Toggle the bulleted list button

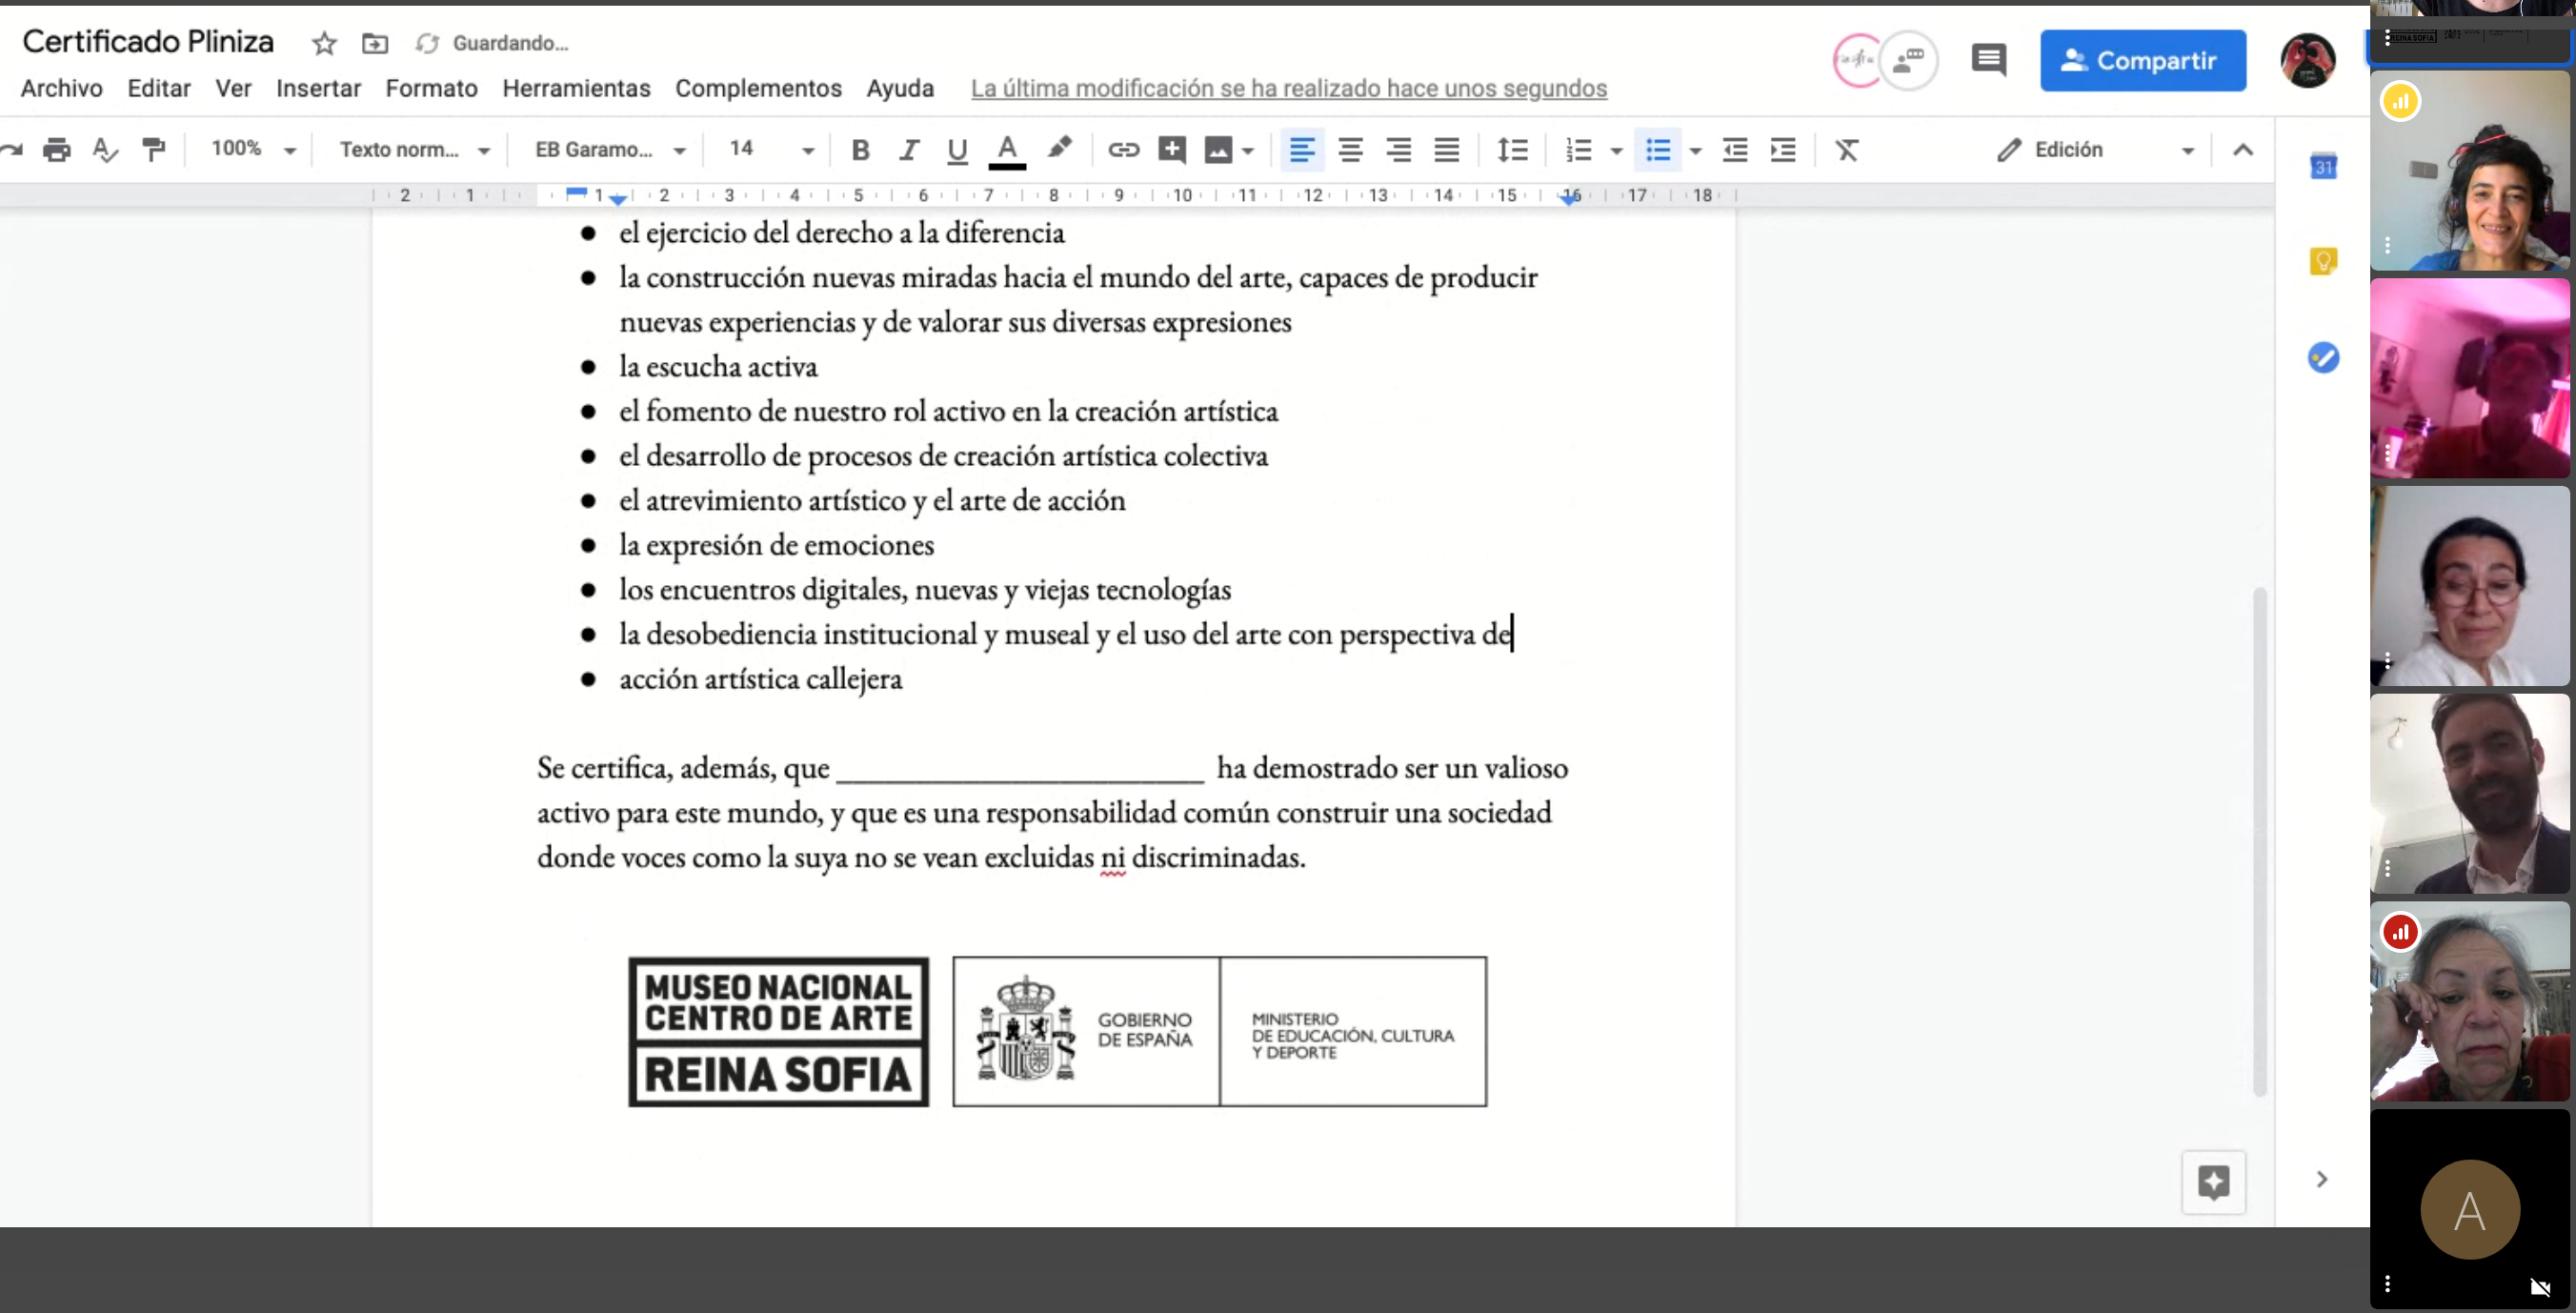(1657, 150)
